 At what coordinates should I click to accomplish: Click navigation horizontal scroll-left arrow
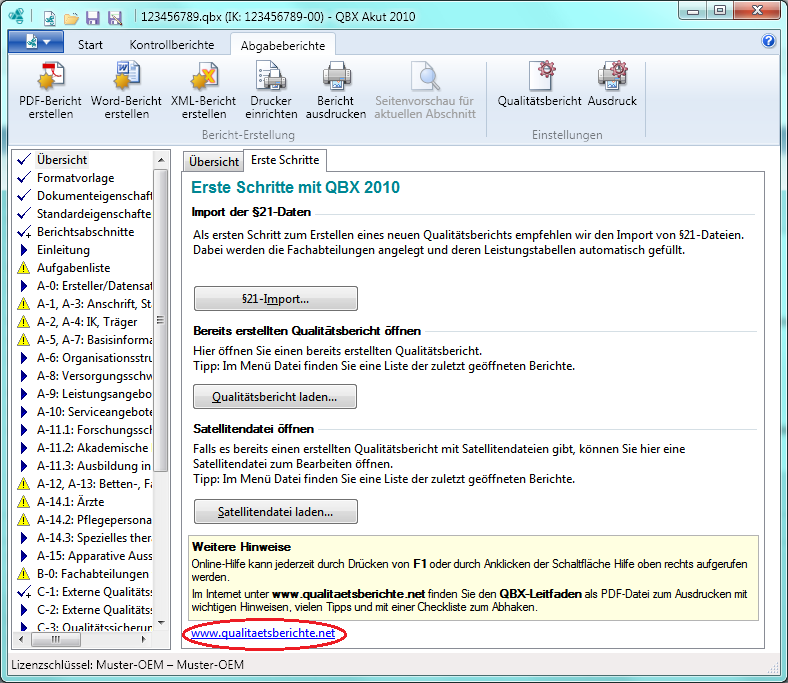pyautogui.click(x=21, y=639)
